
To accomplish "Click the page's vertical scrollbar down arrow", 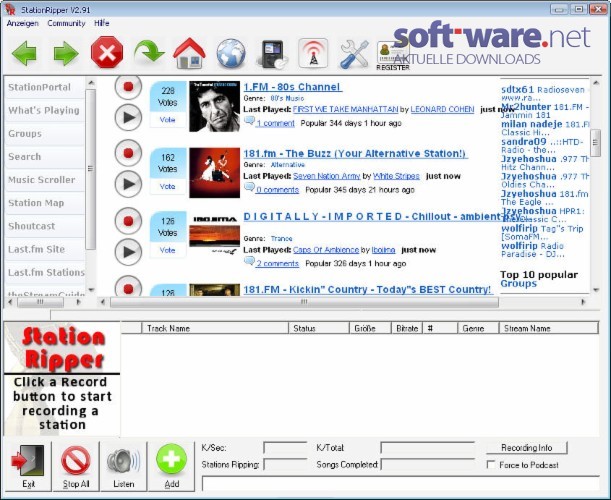I will pyautogui.click(x=595, y=290).
